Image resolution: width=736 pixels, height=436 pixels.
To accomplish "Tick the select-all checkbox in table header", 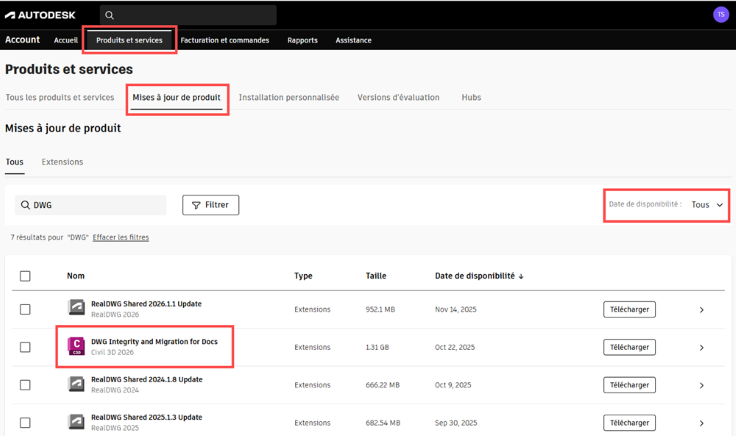I will [25, 276].
